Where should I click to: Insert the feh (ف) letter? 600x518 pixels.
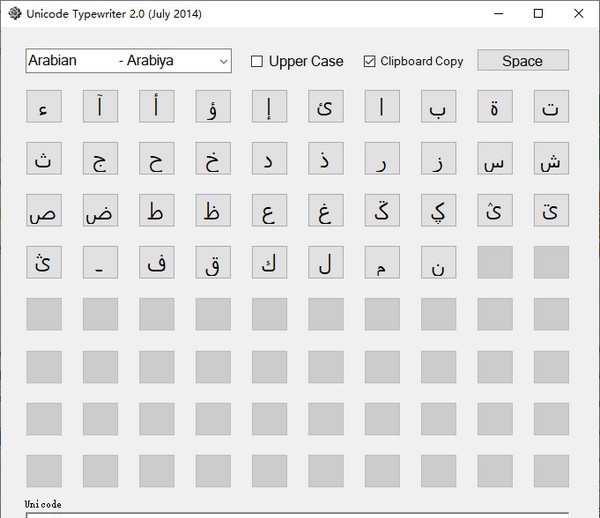click(157, 262)
